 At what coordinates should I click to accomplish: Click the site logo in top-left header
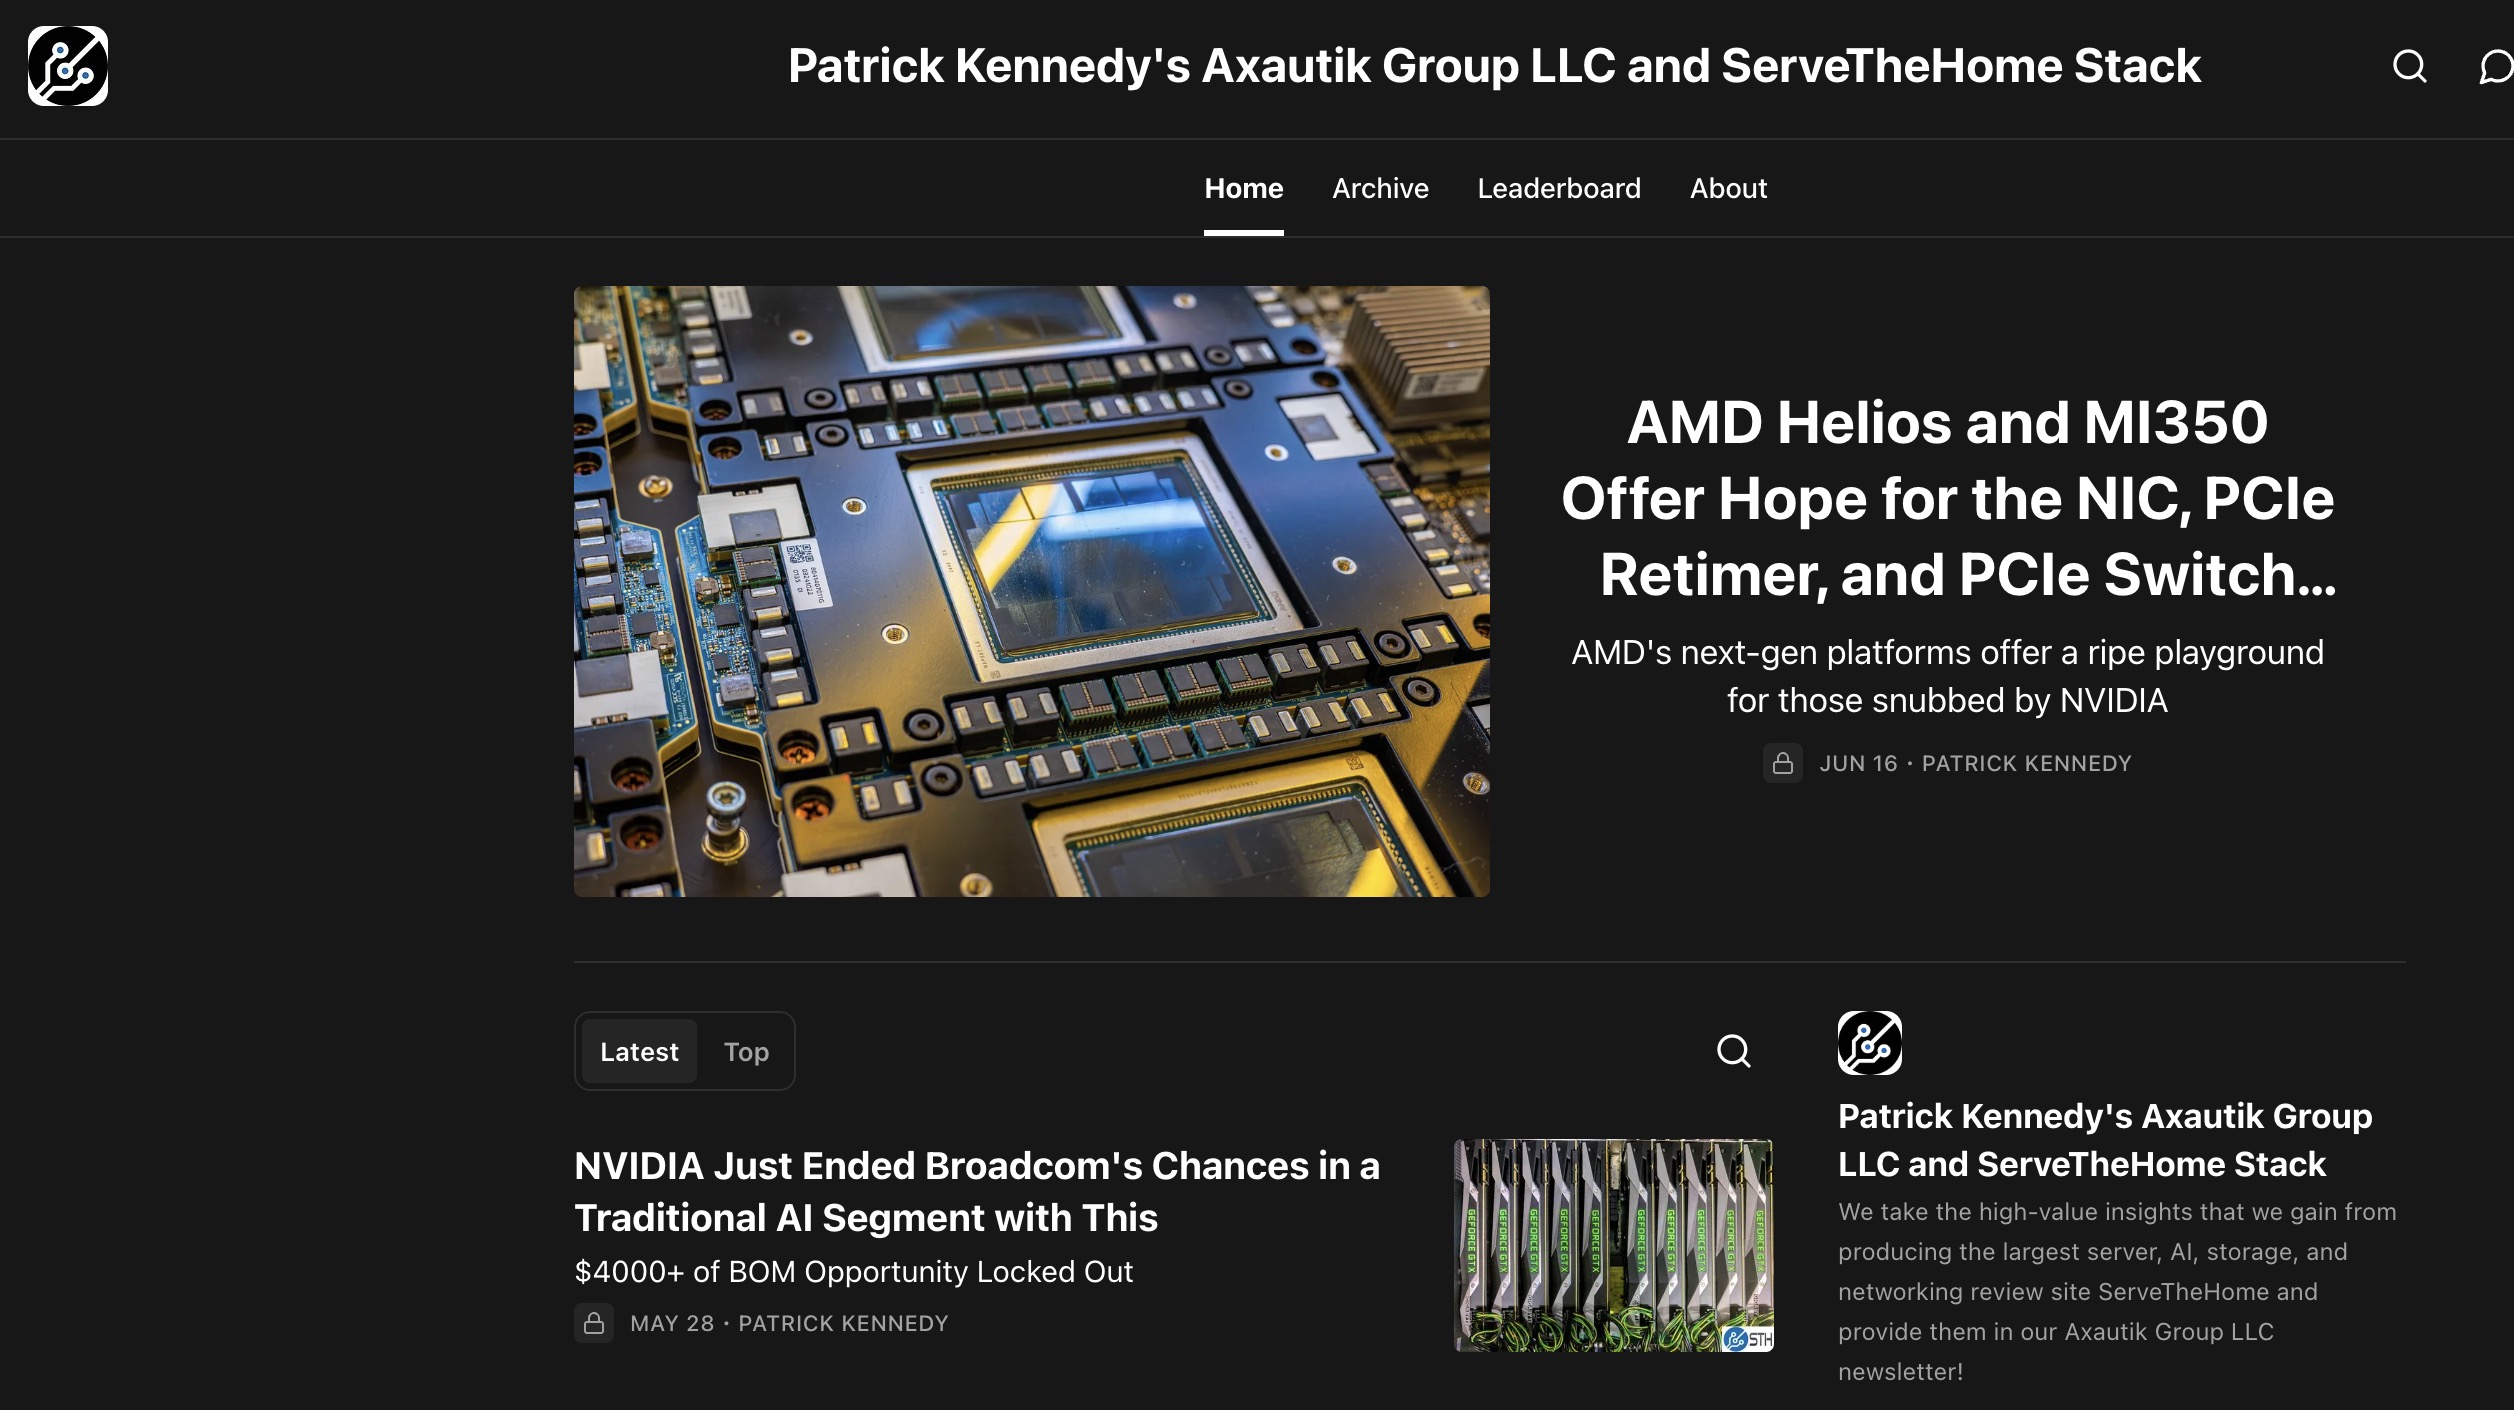[68, 66]
